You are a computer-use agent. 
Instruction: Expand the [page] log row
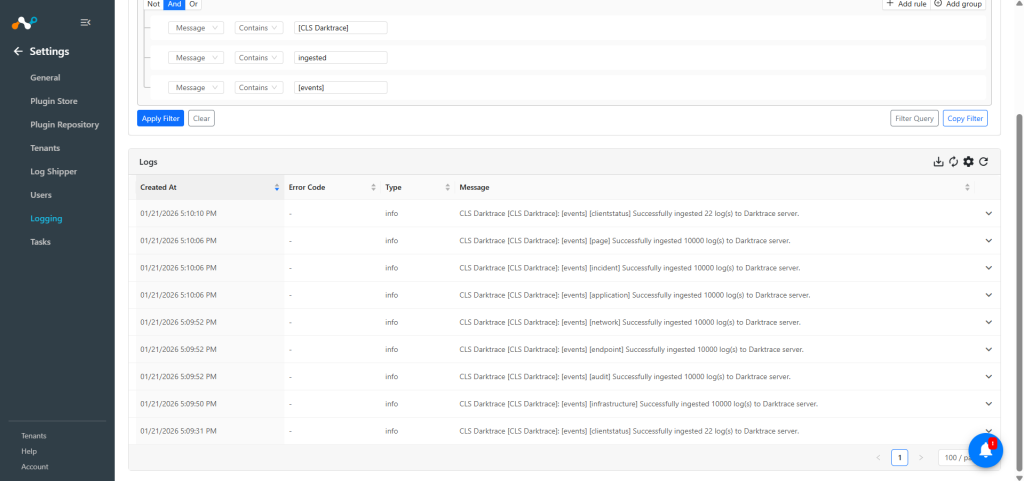click(x=988, y=241)
